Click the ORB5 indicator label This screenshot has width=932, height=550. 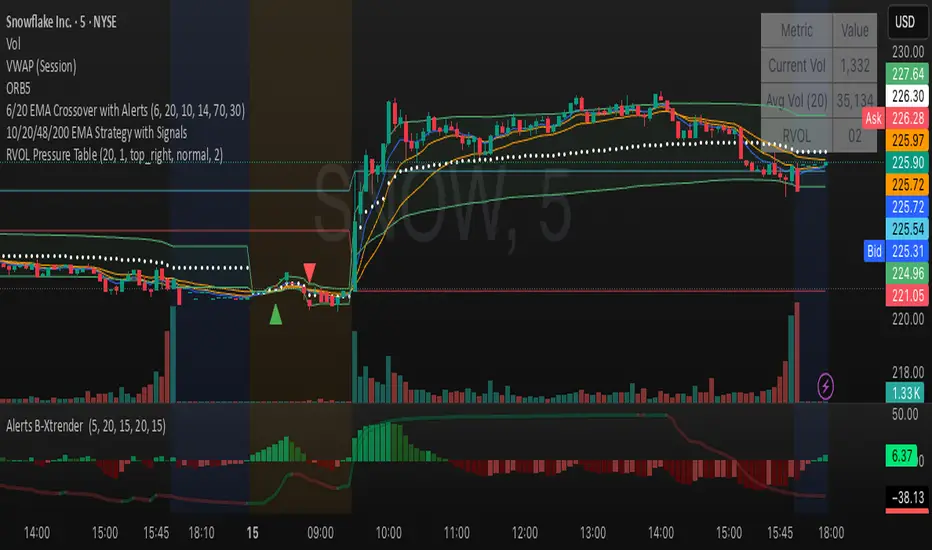coord(18,89)
